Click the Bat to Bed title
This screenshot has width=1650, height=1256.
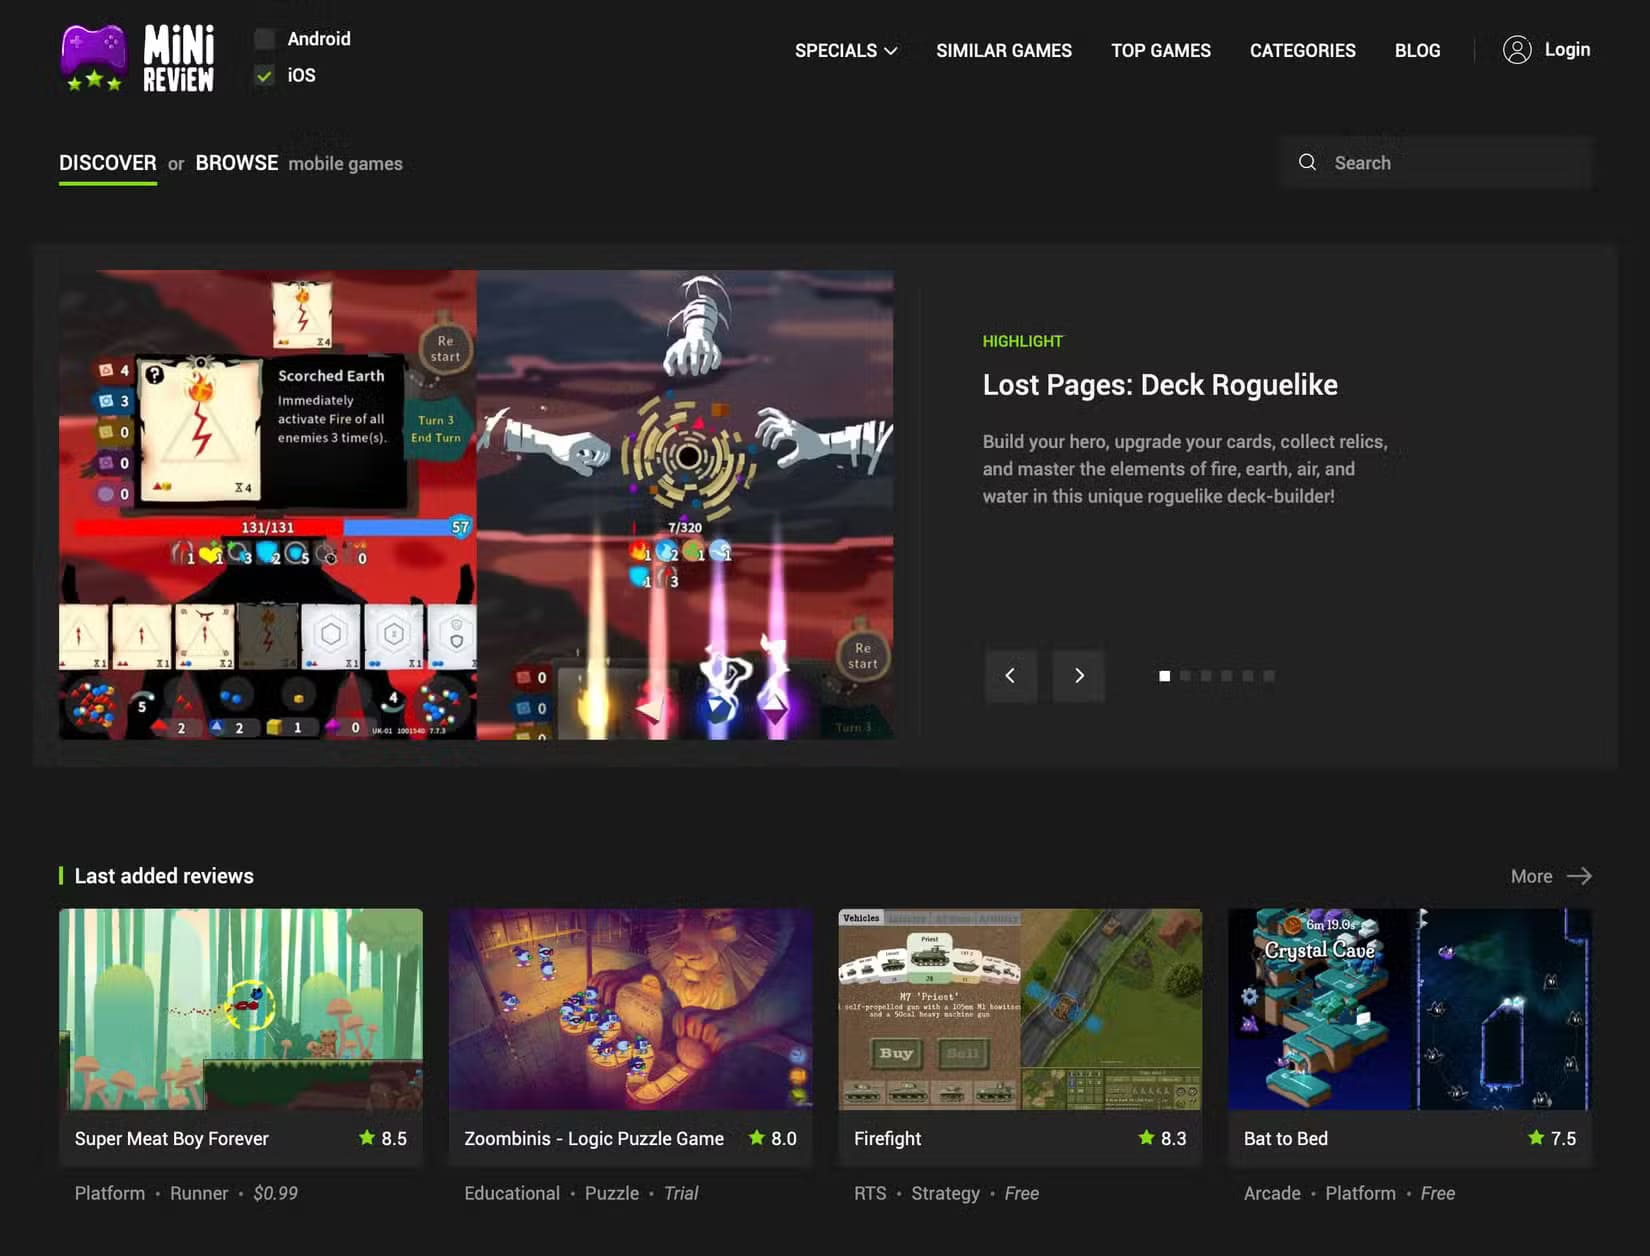1286,1139
